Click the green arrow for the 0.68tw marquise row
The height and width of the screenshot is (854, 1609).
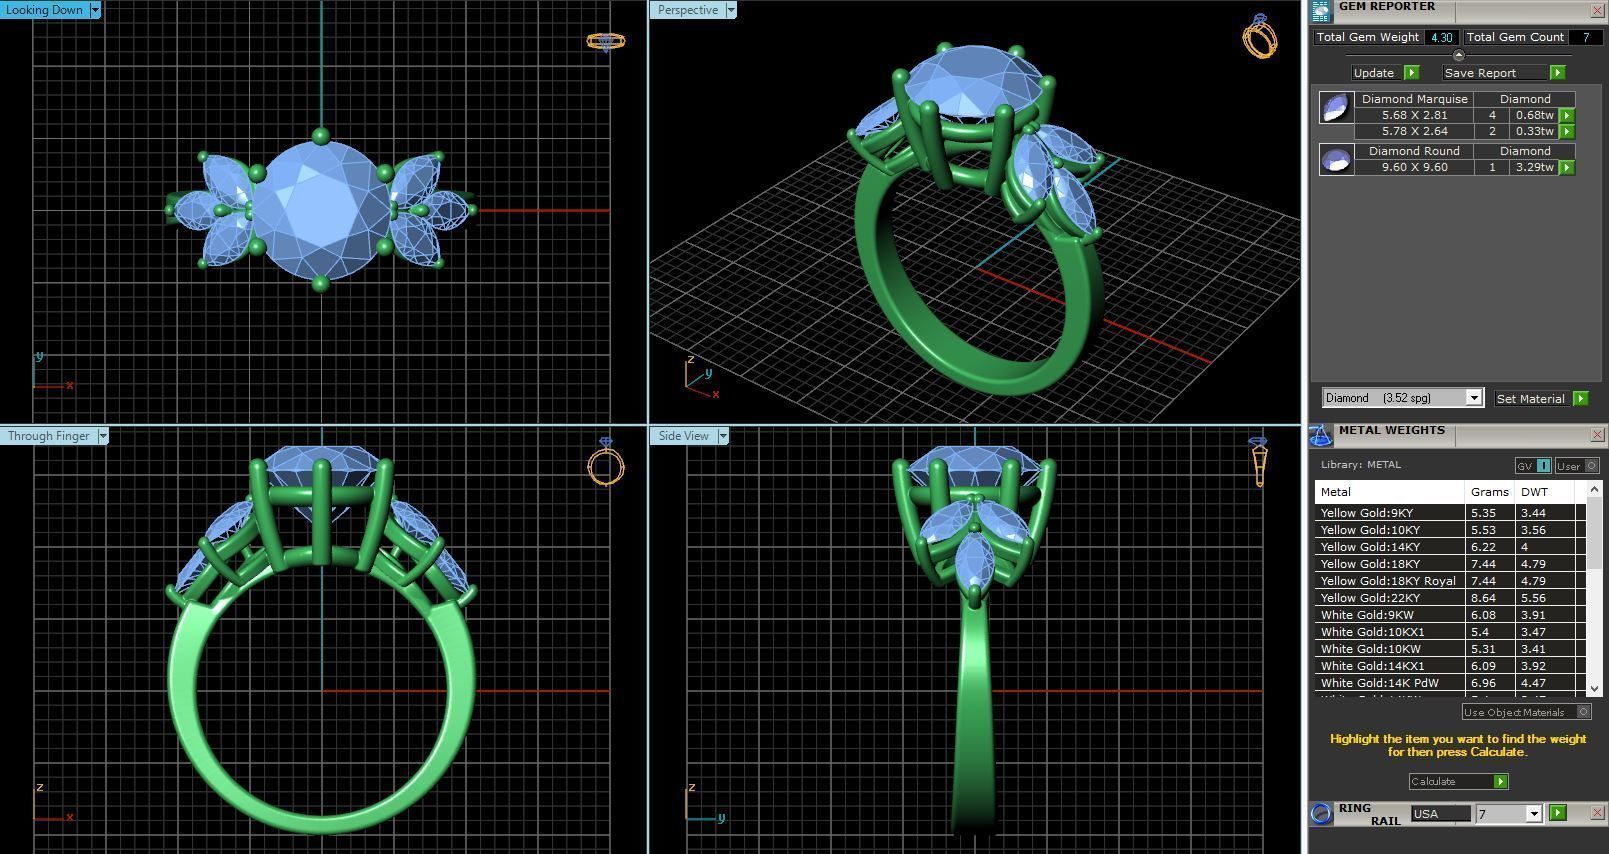point(1567,115)
